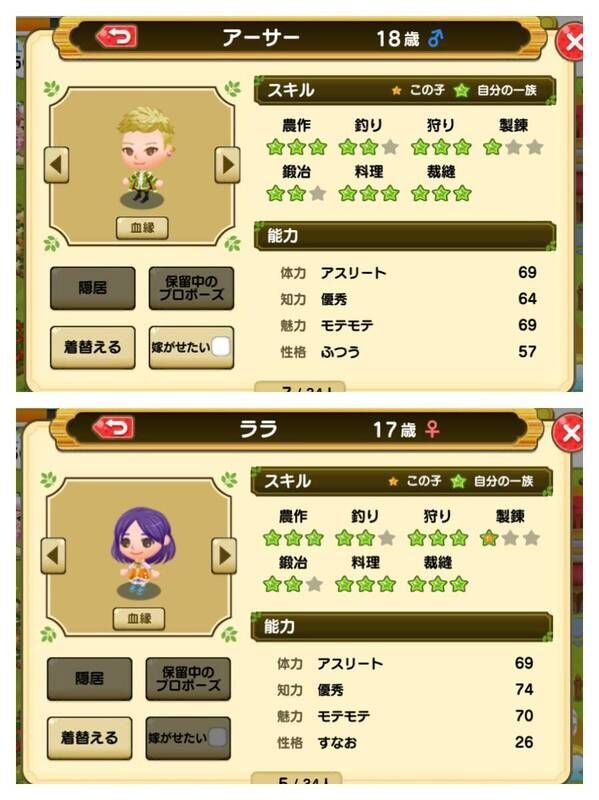Show next character with right arrow on ララ

point(224,556)
